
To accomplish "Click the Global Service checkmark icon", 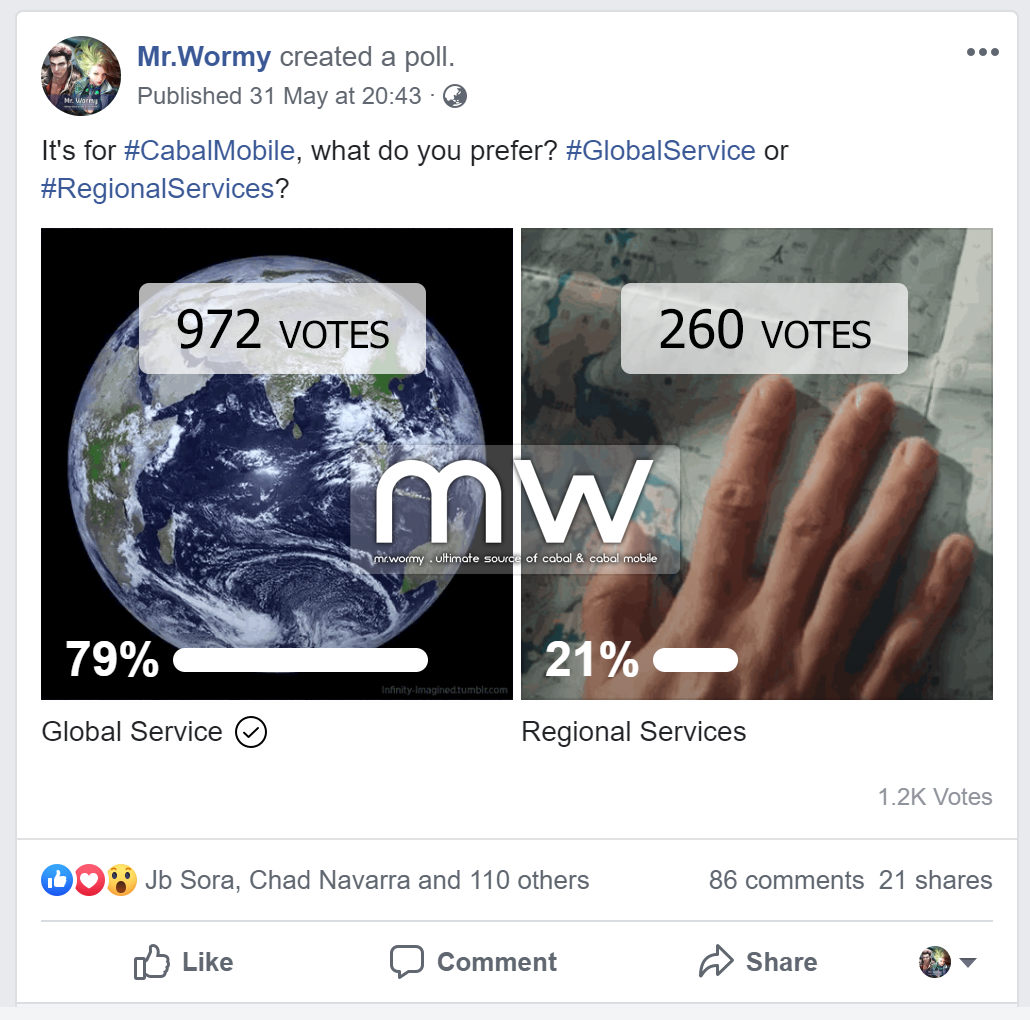I will tap(251, 733).
